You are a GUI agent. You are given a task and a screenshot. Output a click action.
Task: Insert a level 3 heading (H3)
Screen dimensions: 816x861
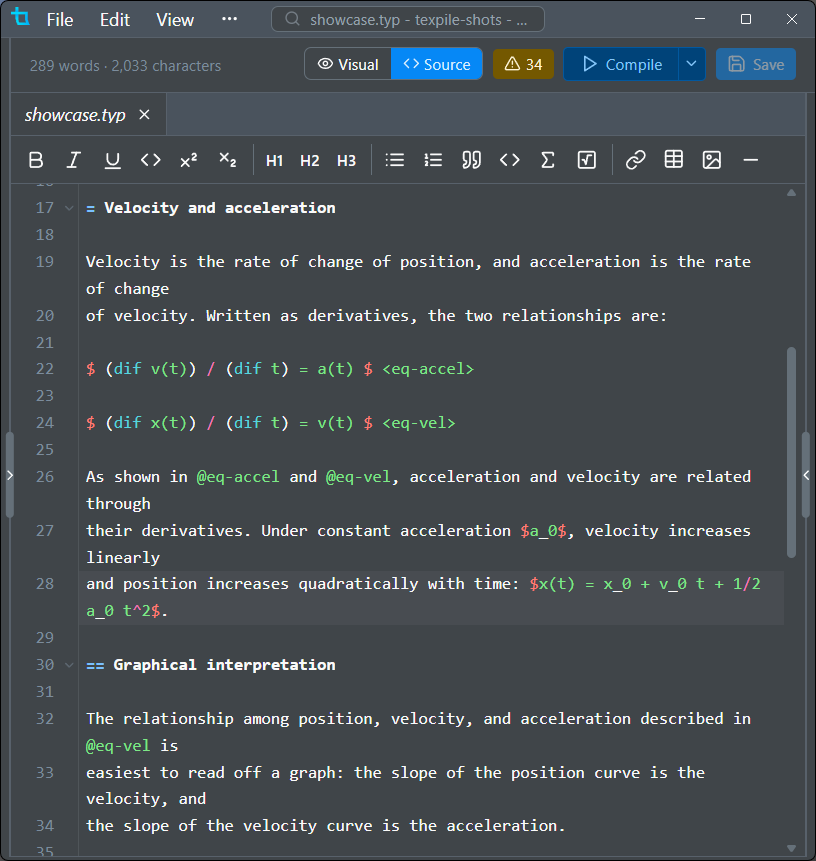(x=346, y=160)
